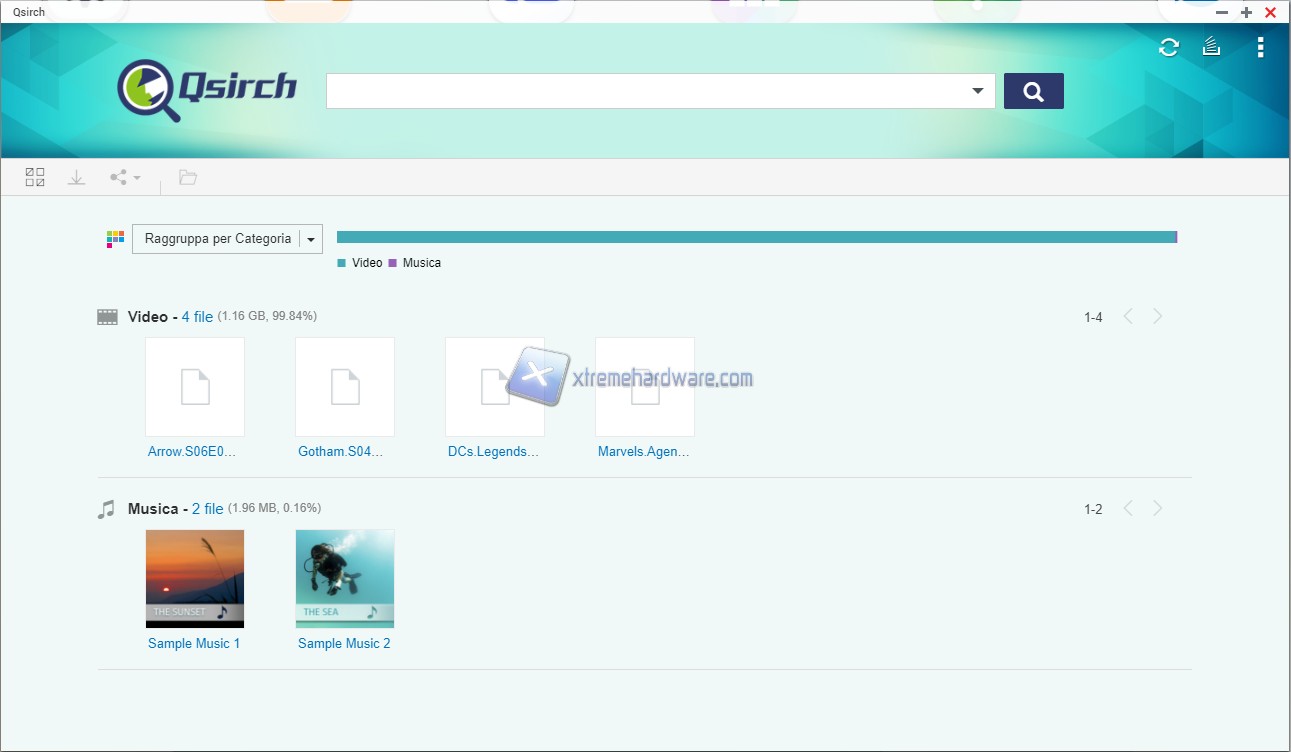Viewport: 1291px width, 752px height.
Task: Select the Sample Music 2 sea thumbnail
Action: 345,578
